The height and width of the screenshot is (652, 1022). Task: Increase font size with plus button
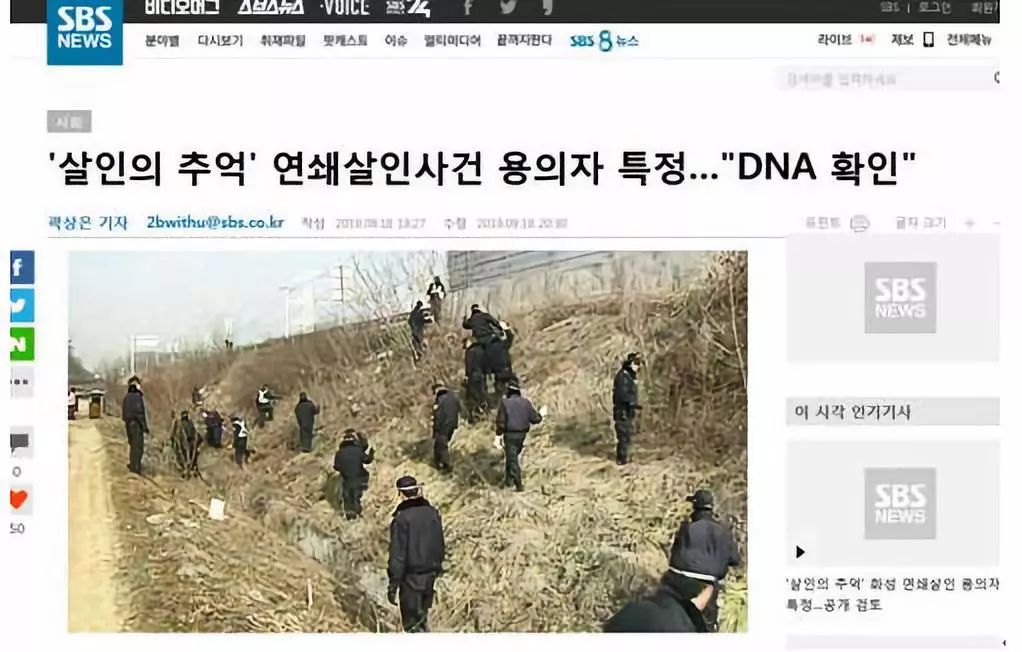pos(969,223)
